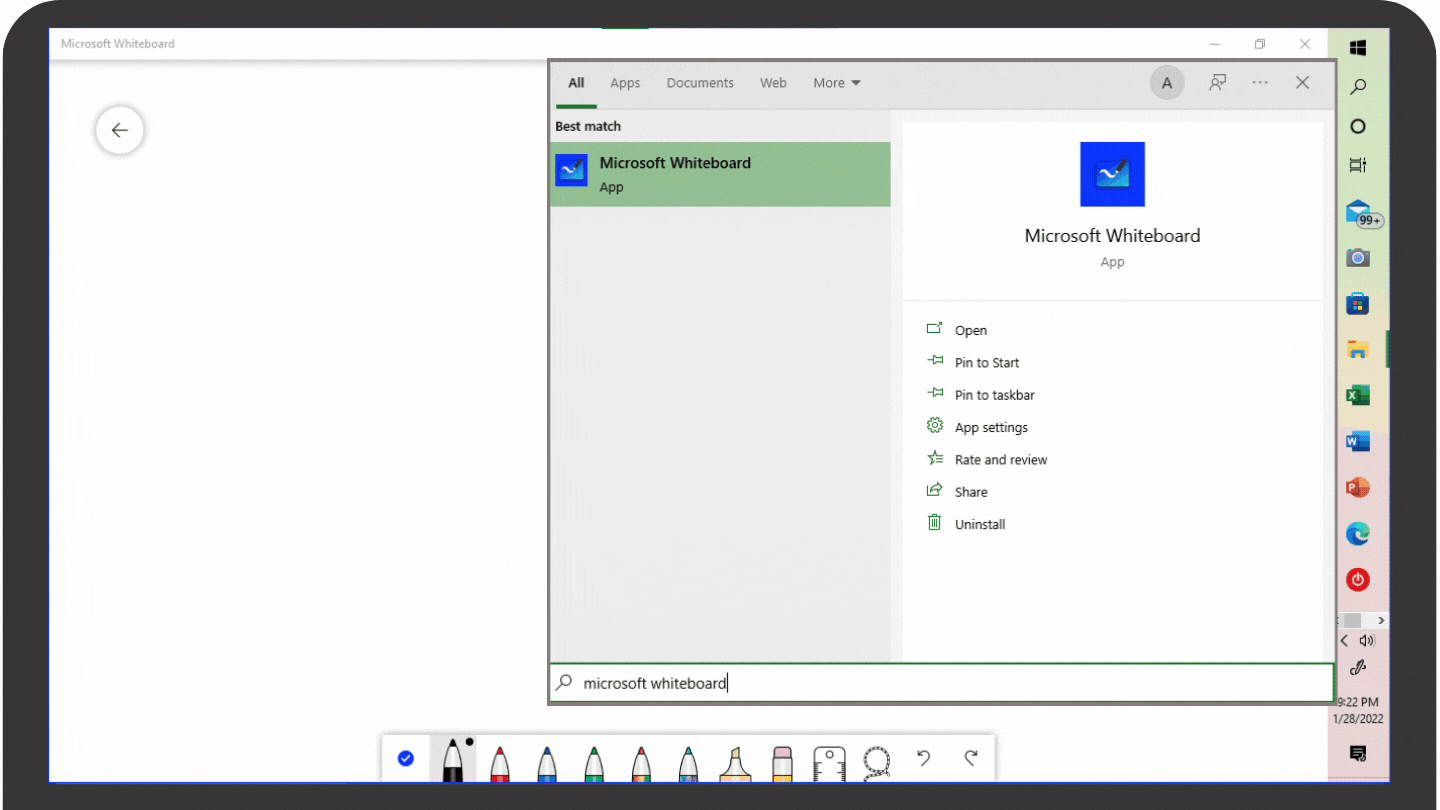
Task: Switch to the Web search tab
Action: click(773, 83)
